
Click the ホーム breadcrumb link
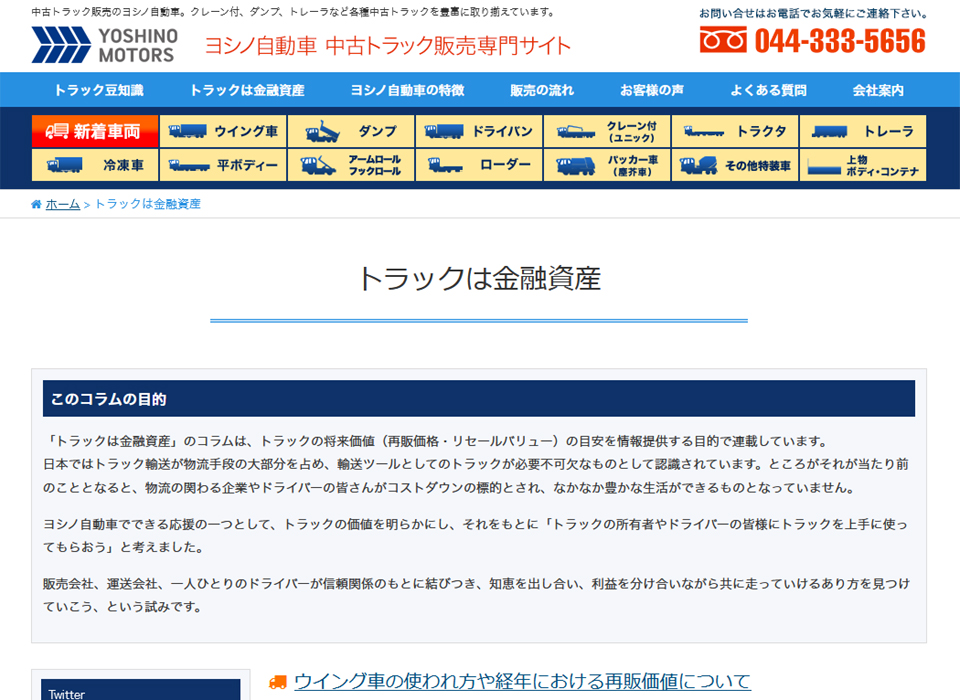point(63,203)
